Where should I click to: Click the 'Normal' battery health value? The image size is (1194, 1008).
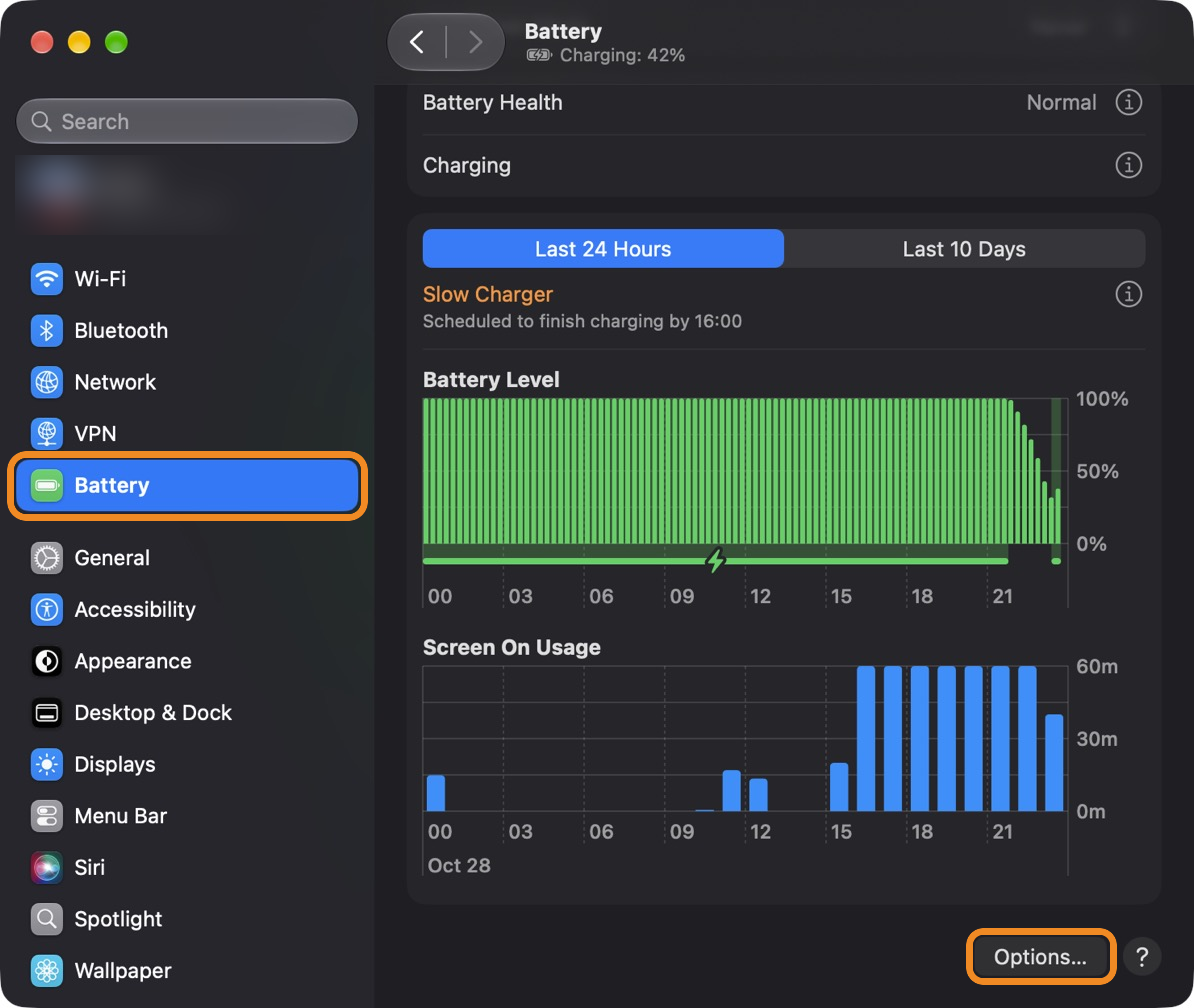pos(1062,102)
